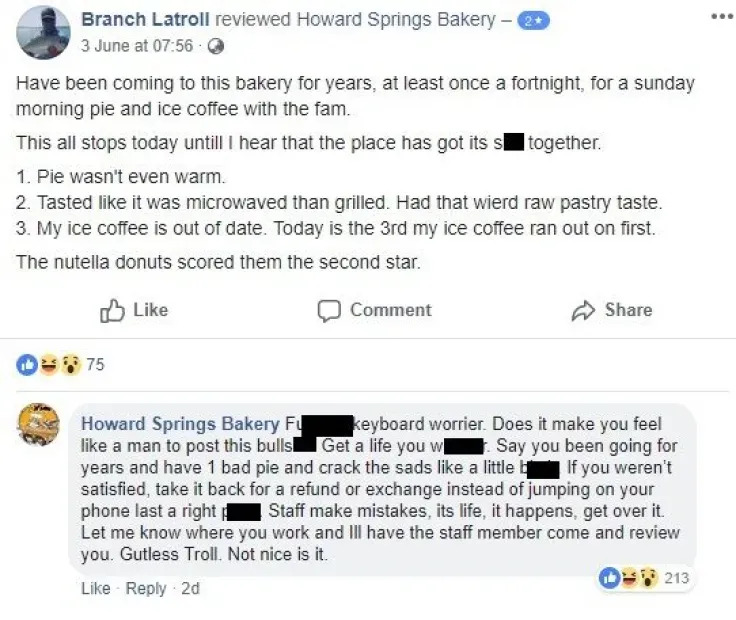Click the 3 June at 07:56 timestamp

[138, 46]
